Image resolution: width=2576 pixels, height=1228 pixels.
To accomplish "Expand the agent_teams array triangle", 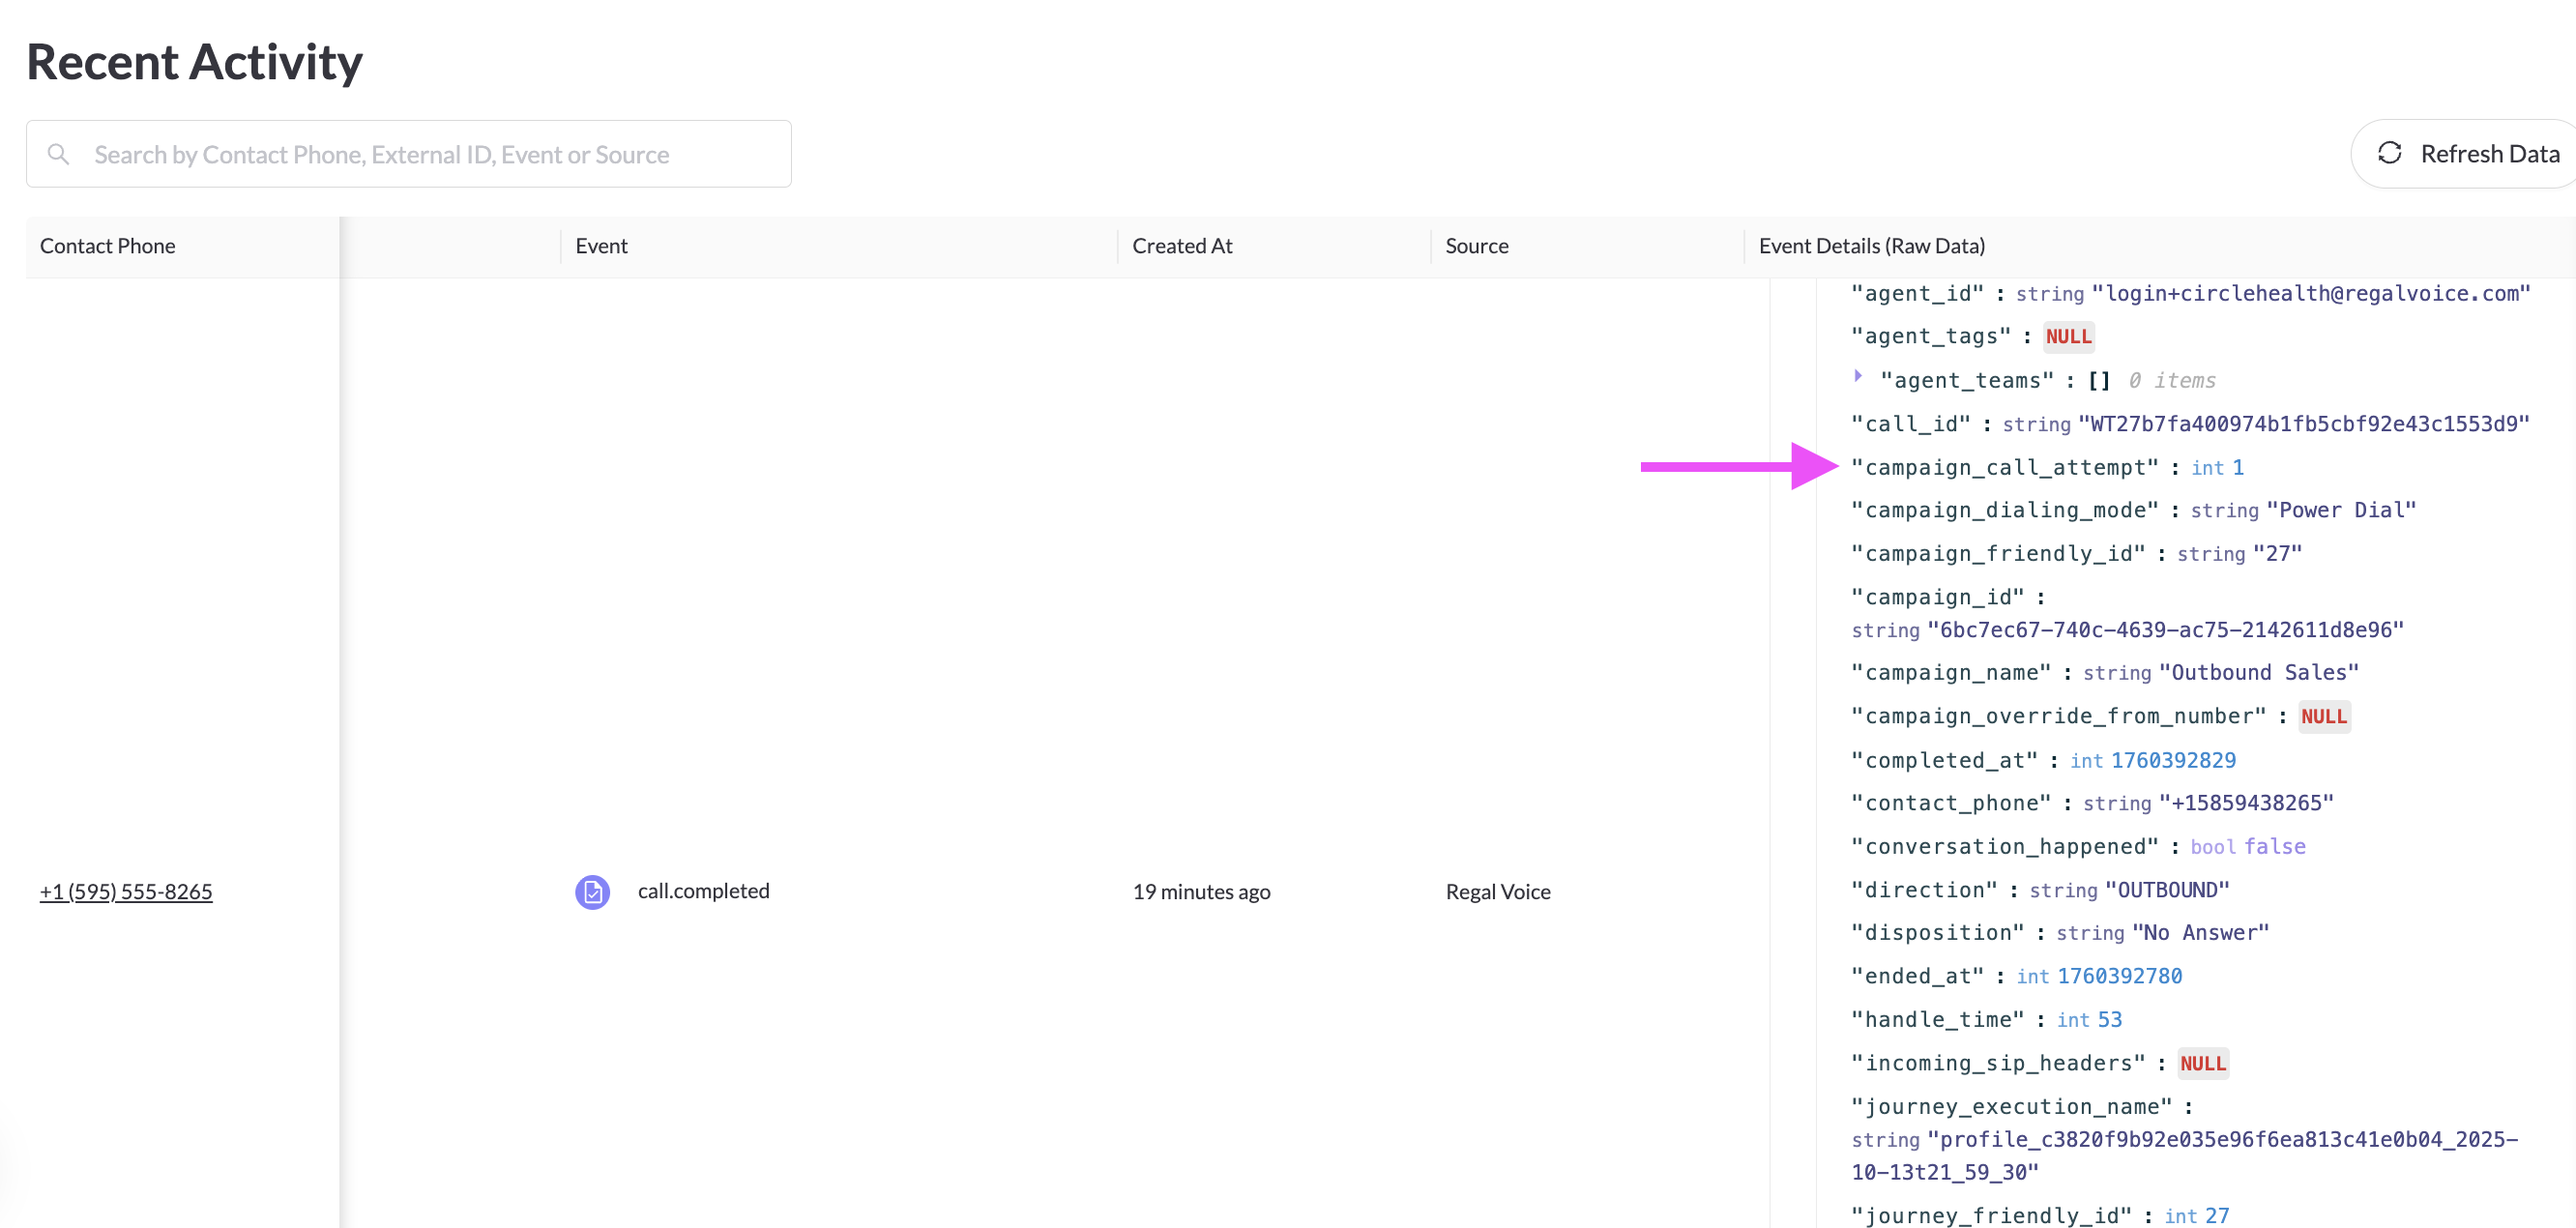I will click(1858, 377).
